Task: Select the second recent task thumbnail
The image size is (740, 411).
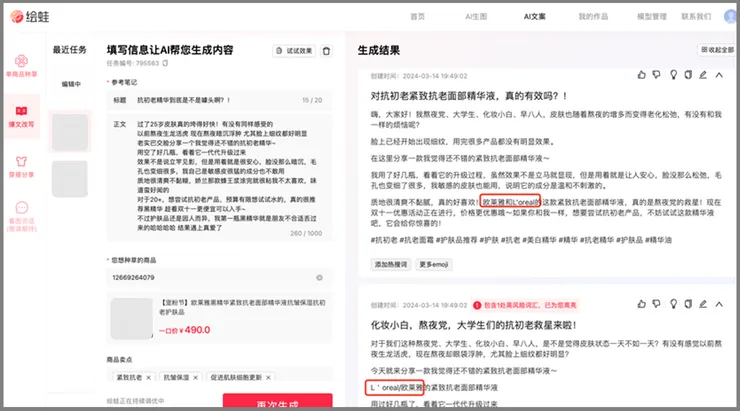Action: 70,178
